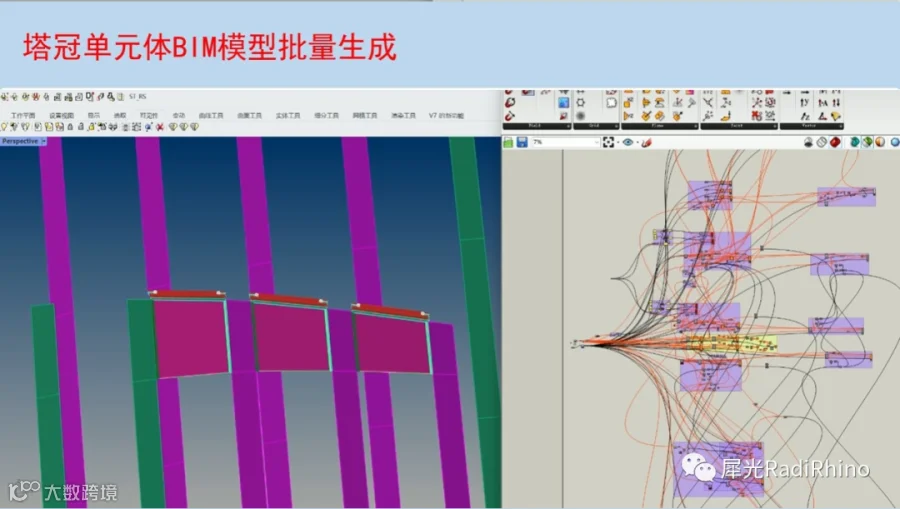Click the red X icon in Rhino's visibility toolbar
This screenshot has width=900, height=509.
[x=160, y=127]
